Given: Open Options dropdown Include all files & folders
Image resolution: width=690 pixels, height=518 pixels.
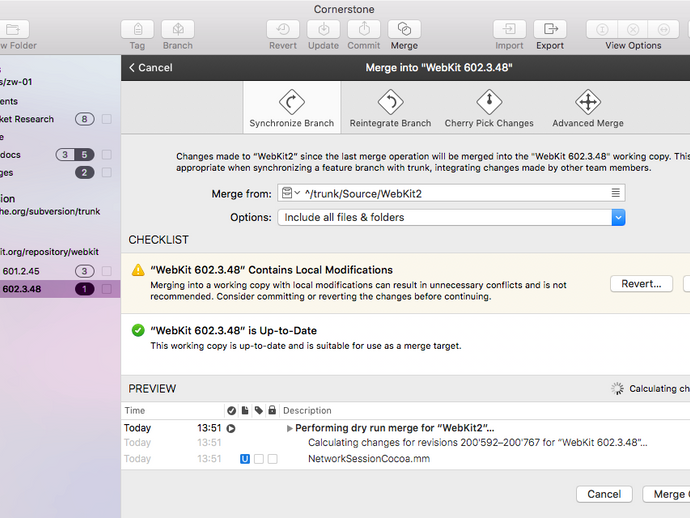Looking at the screenshot, I should tap(451, 217).
